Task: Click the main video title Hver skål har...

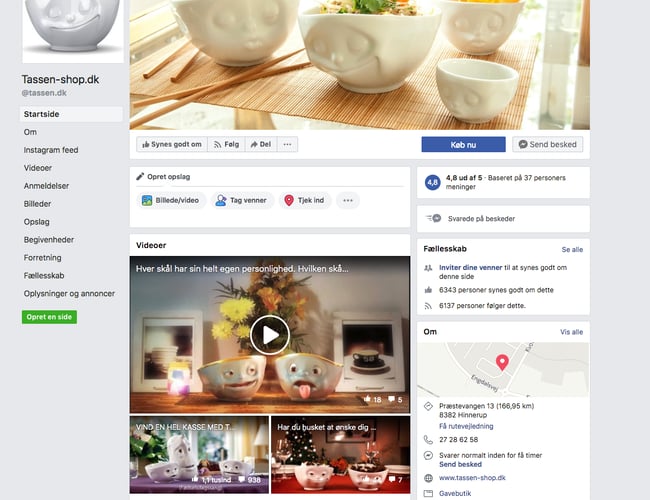Action: (x=242, y=269)
